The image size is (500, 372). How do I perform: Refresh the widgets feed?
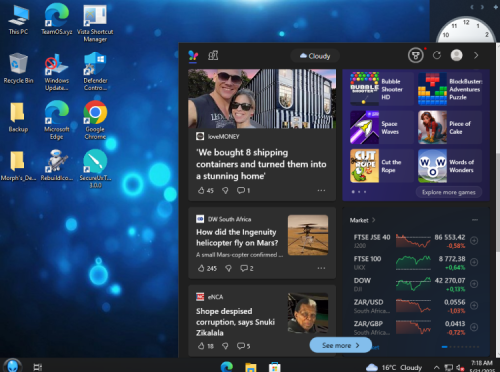point(437,55)
